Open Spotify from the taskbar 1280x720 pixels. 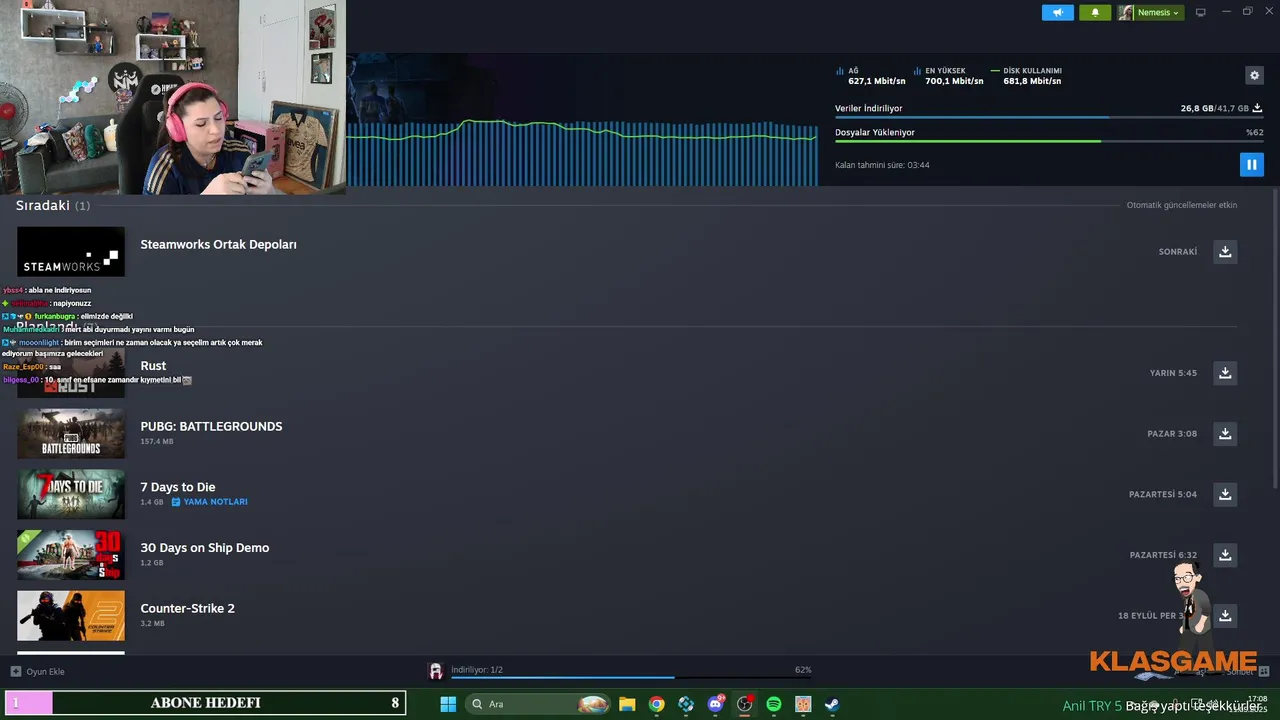click(773, 704)
